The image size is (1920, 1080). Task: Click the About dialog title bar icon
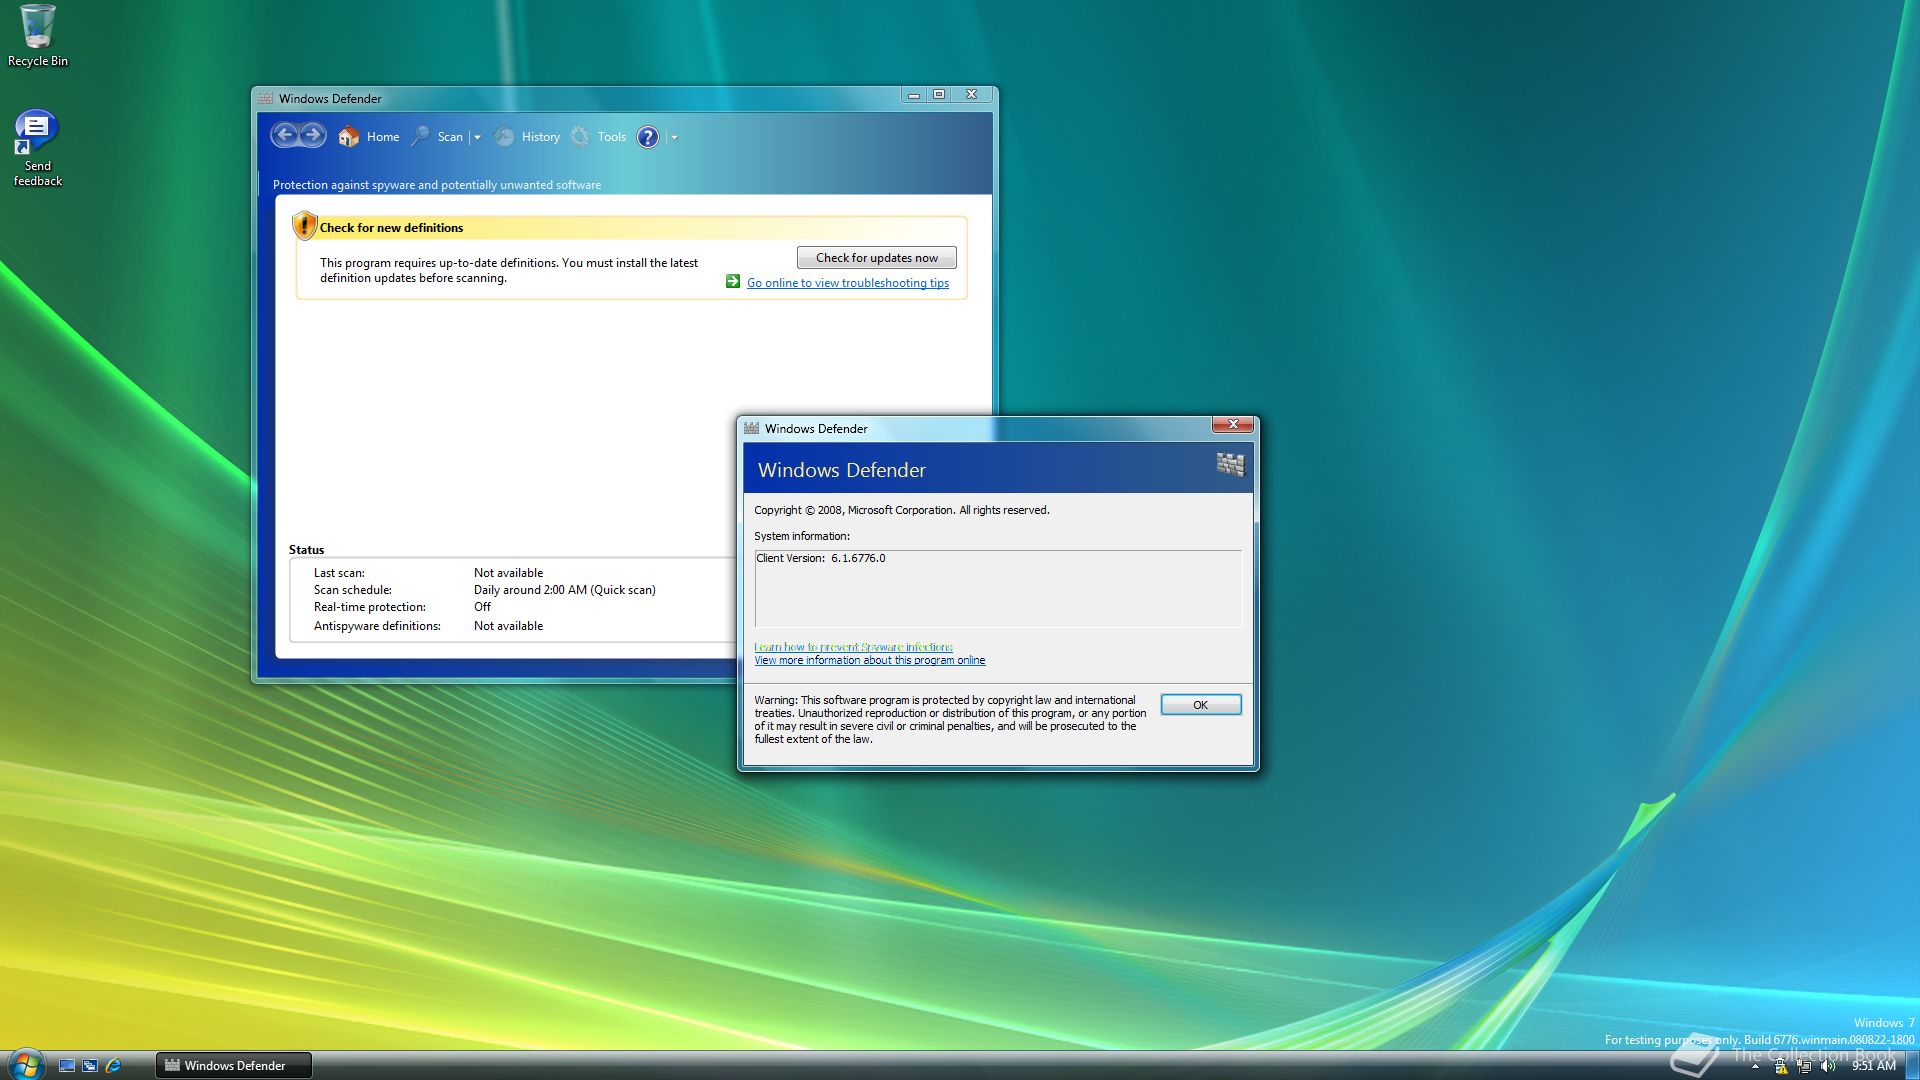(751, 428)
